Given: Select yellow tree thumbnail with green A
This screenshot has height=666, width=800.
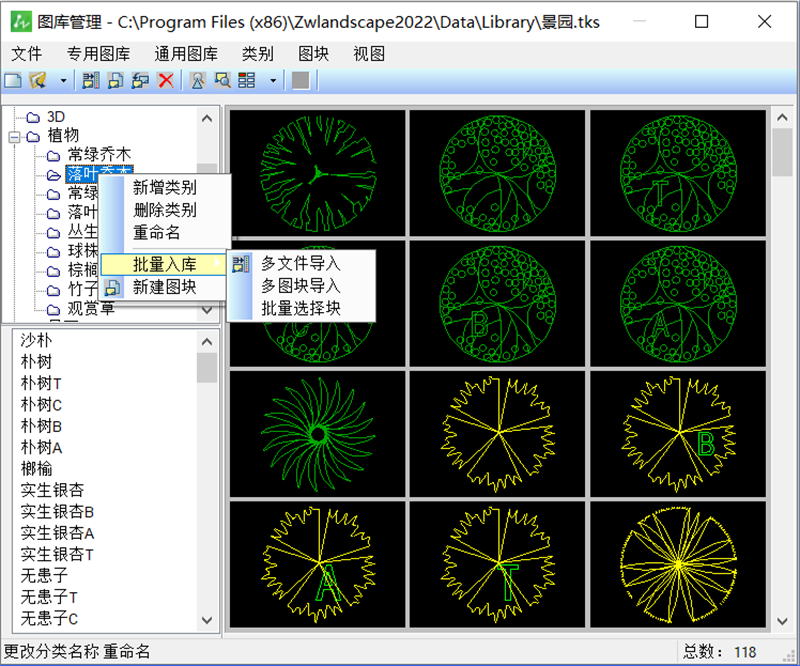Looking at the screenshot, I should (x=317, y=564).
